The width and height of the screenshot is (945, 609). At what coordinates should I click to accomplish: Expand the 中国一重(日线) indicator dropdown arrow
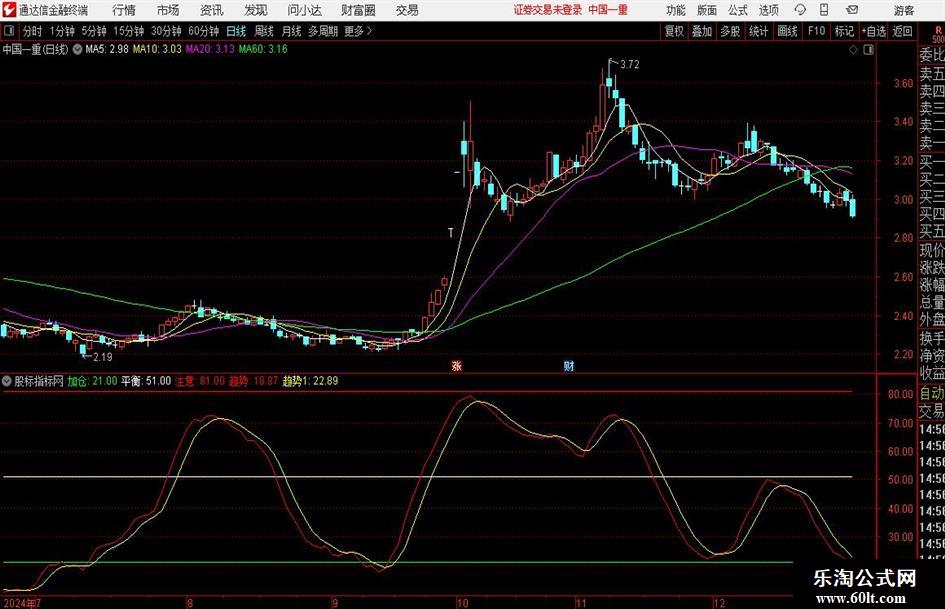point(77,49)
